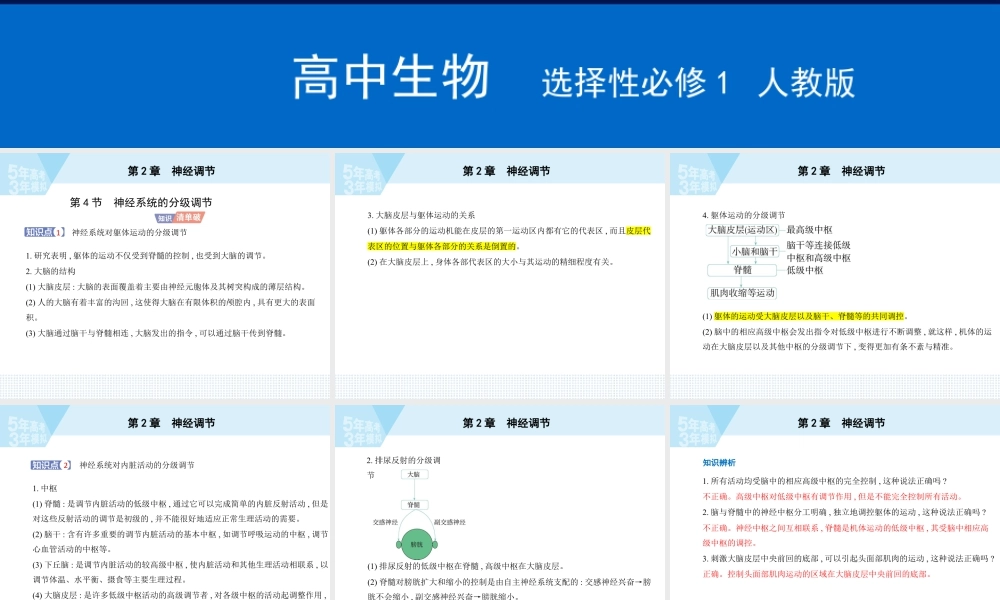Select the slide headed 4. 躯体运动的分级调节
Image resolution: width=1000 pixels, height=600 pixels.
[x=835, y=275]
